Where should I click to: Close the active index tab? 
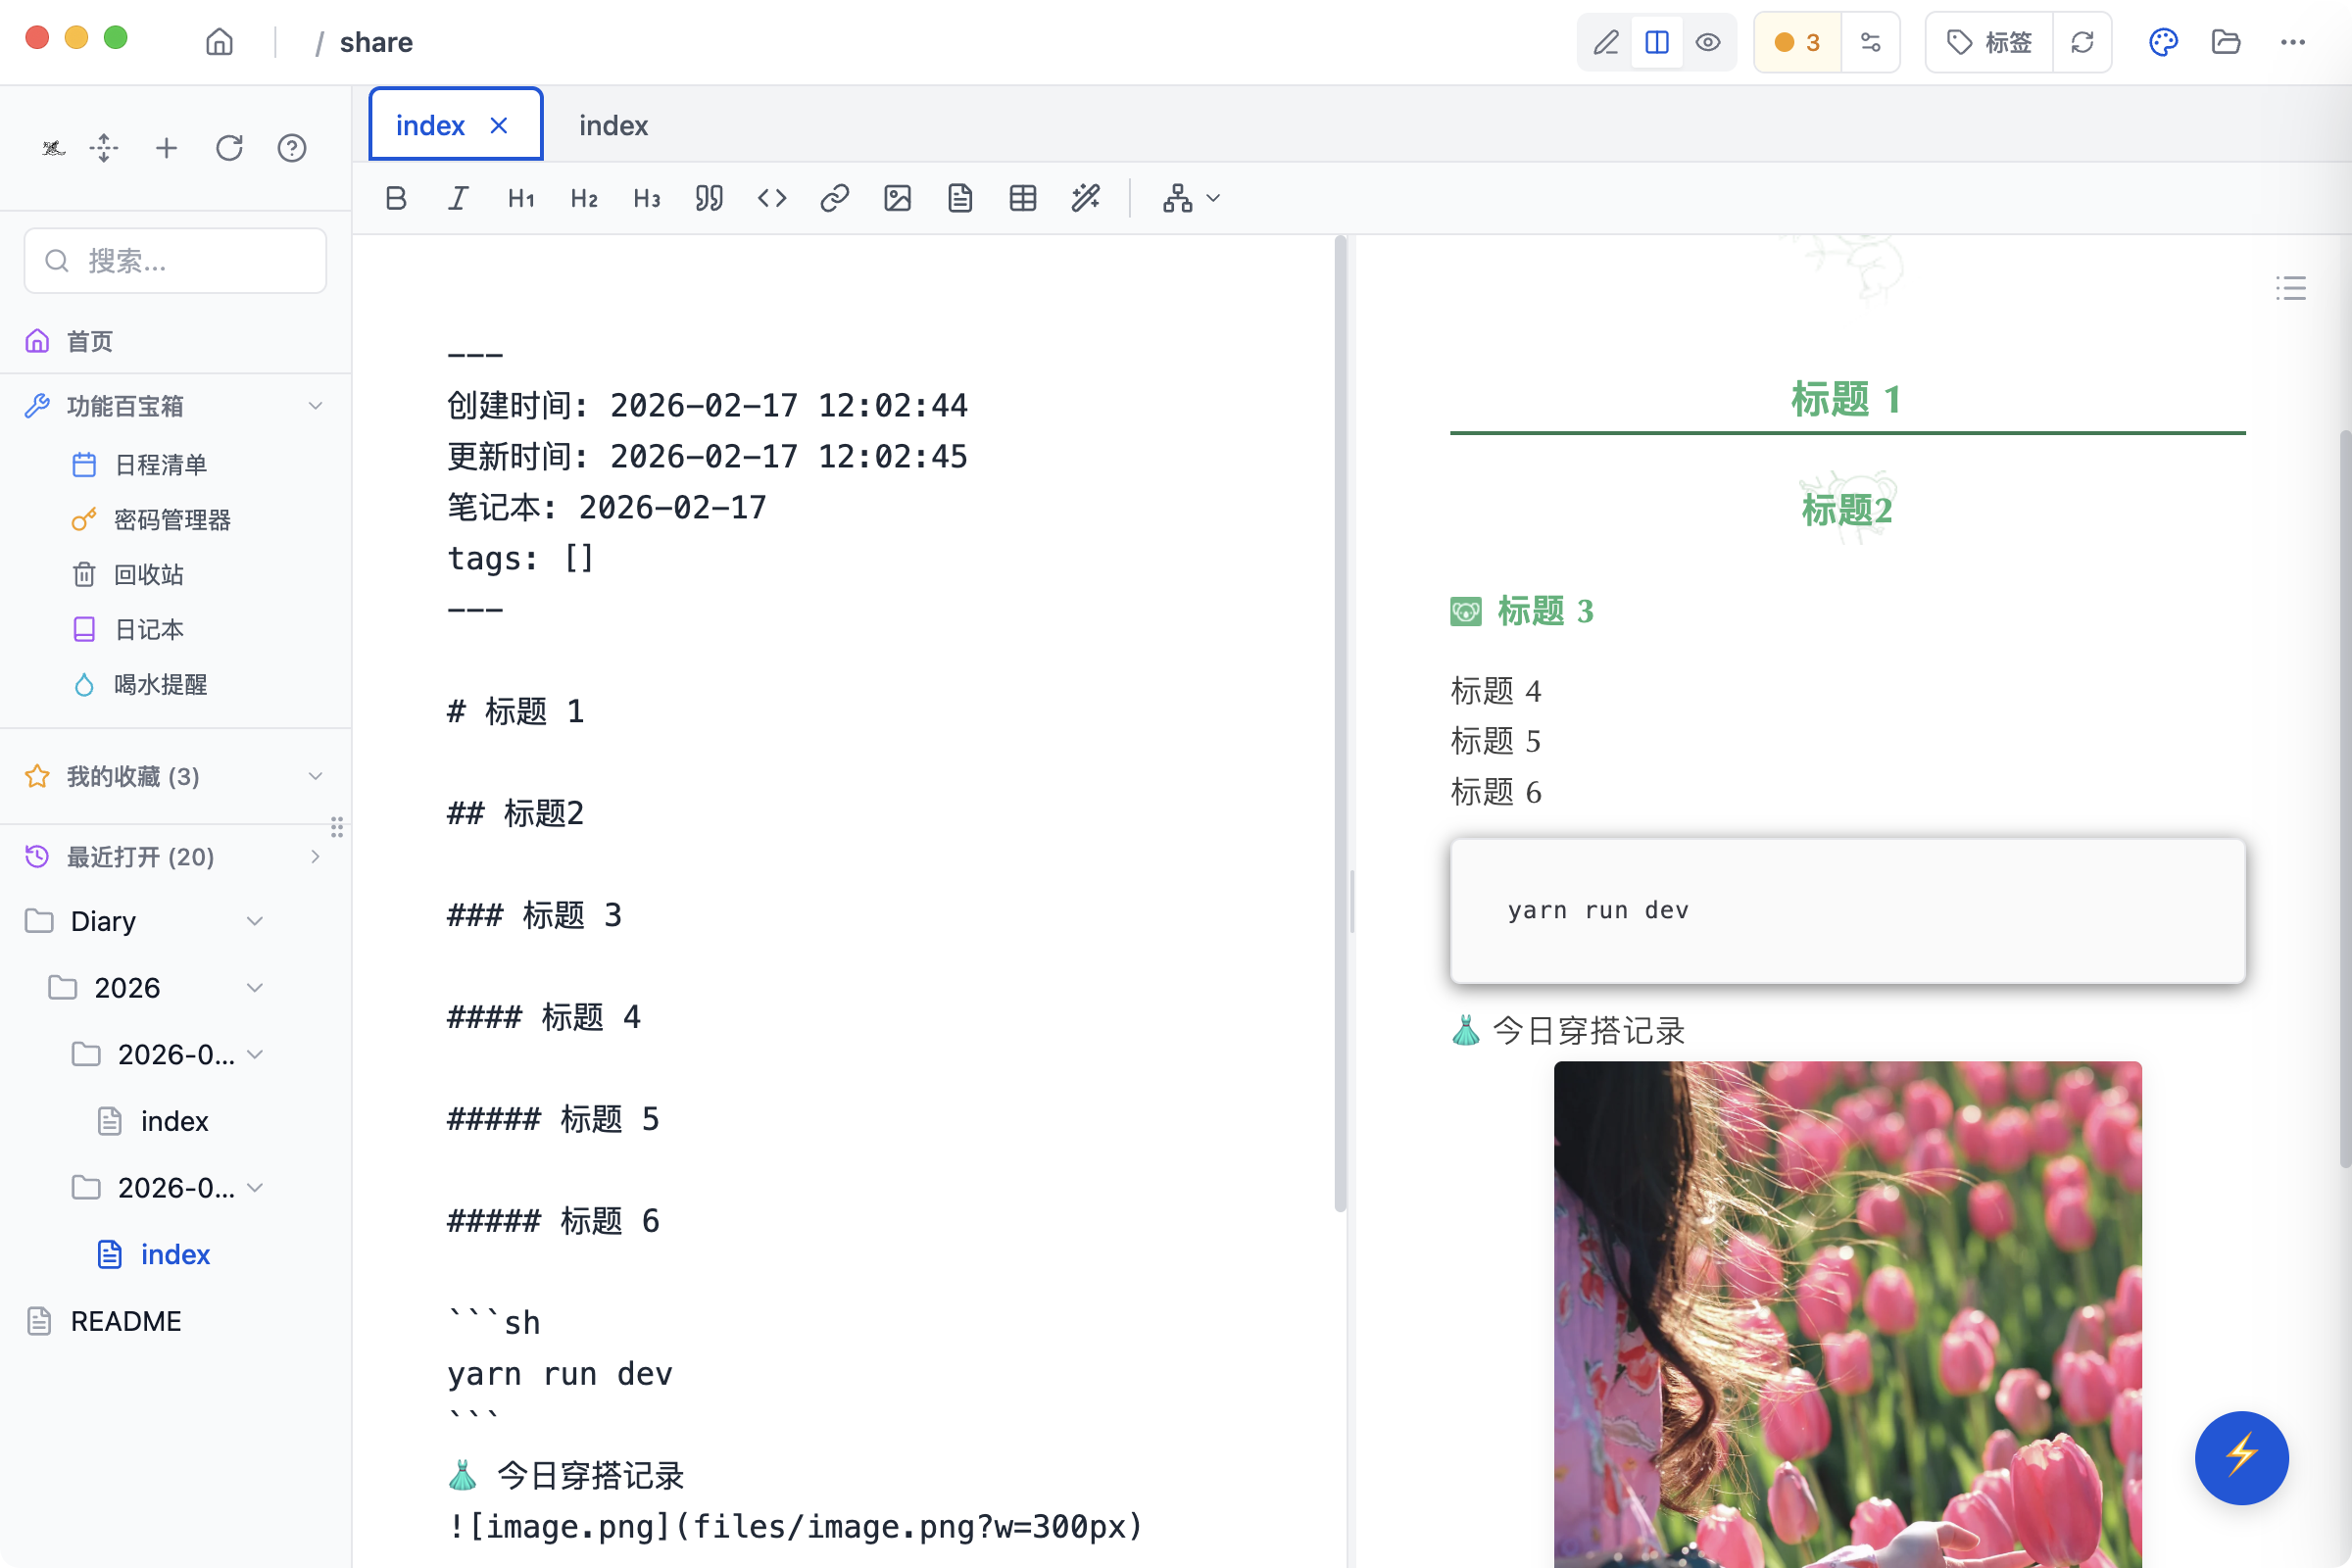point(499,124)
